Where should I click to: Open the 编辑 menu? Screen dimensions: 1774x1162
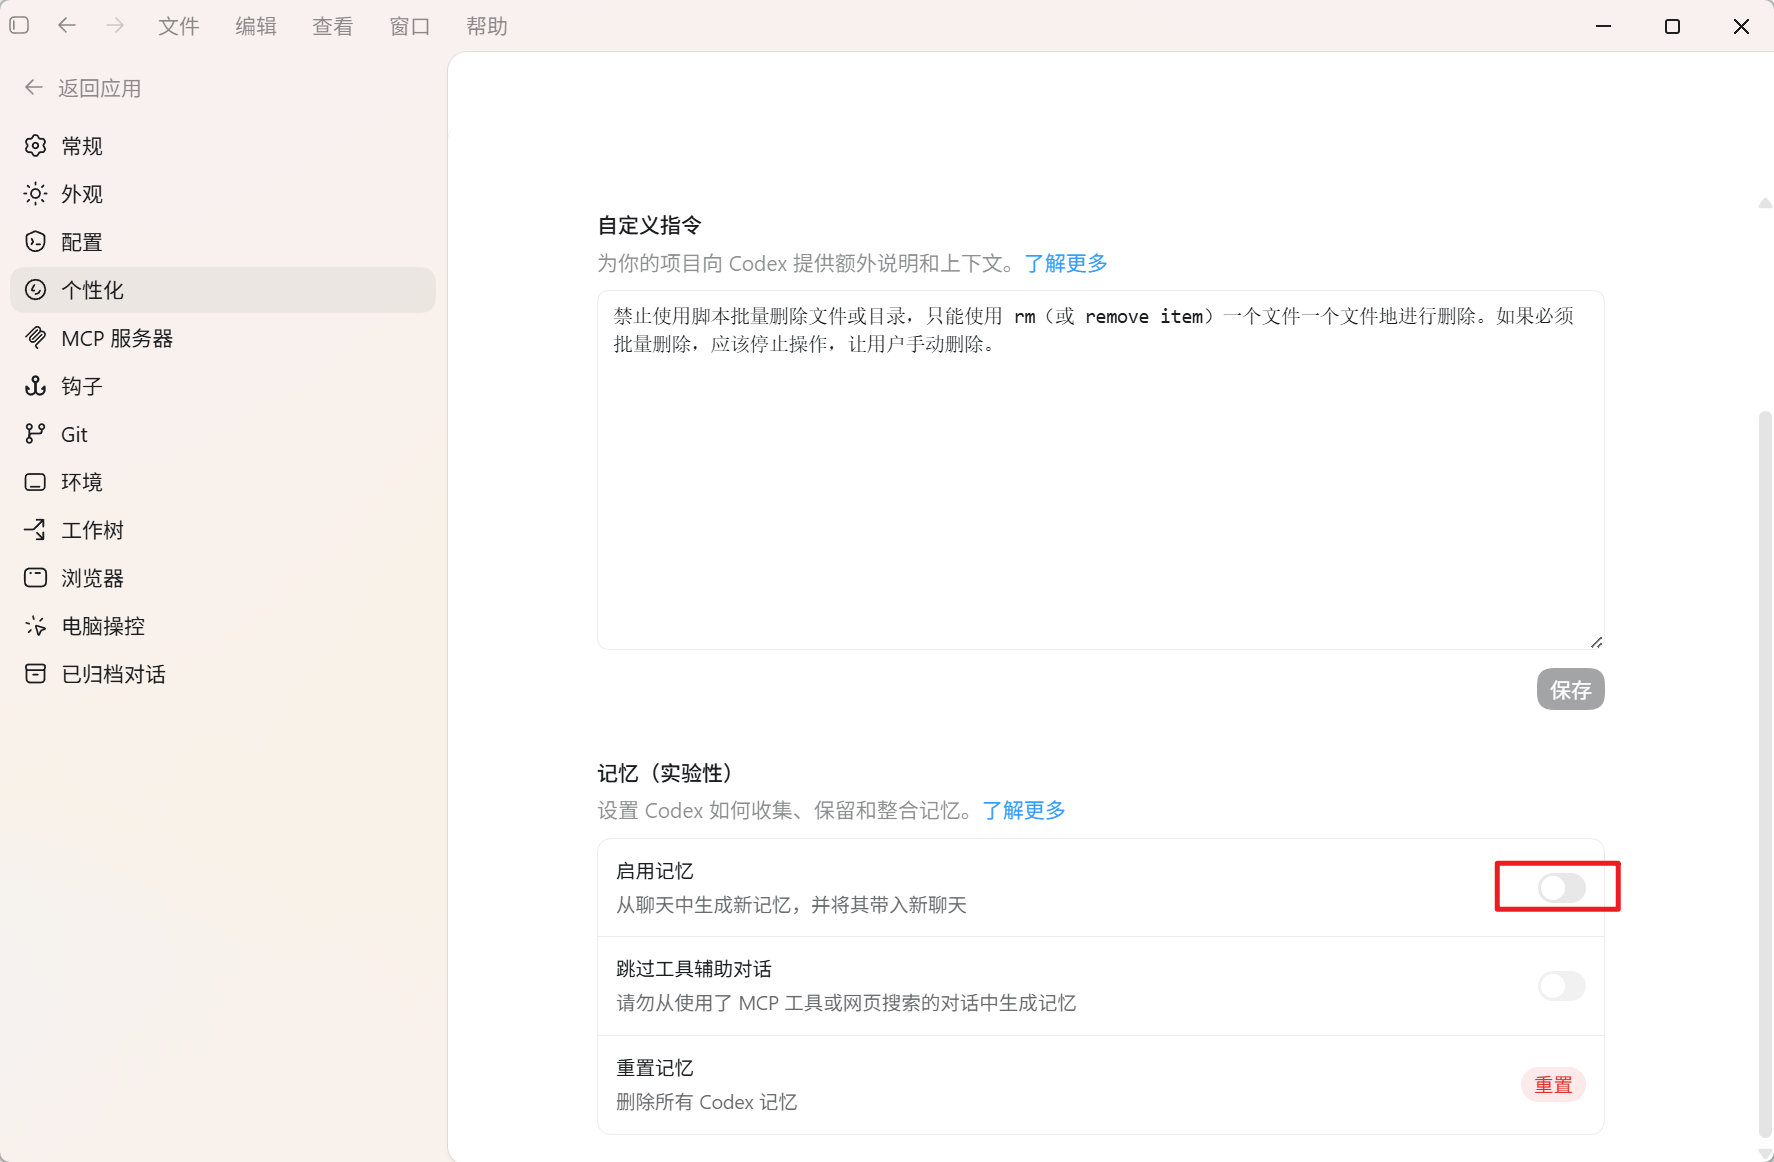tap(256, 26)
